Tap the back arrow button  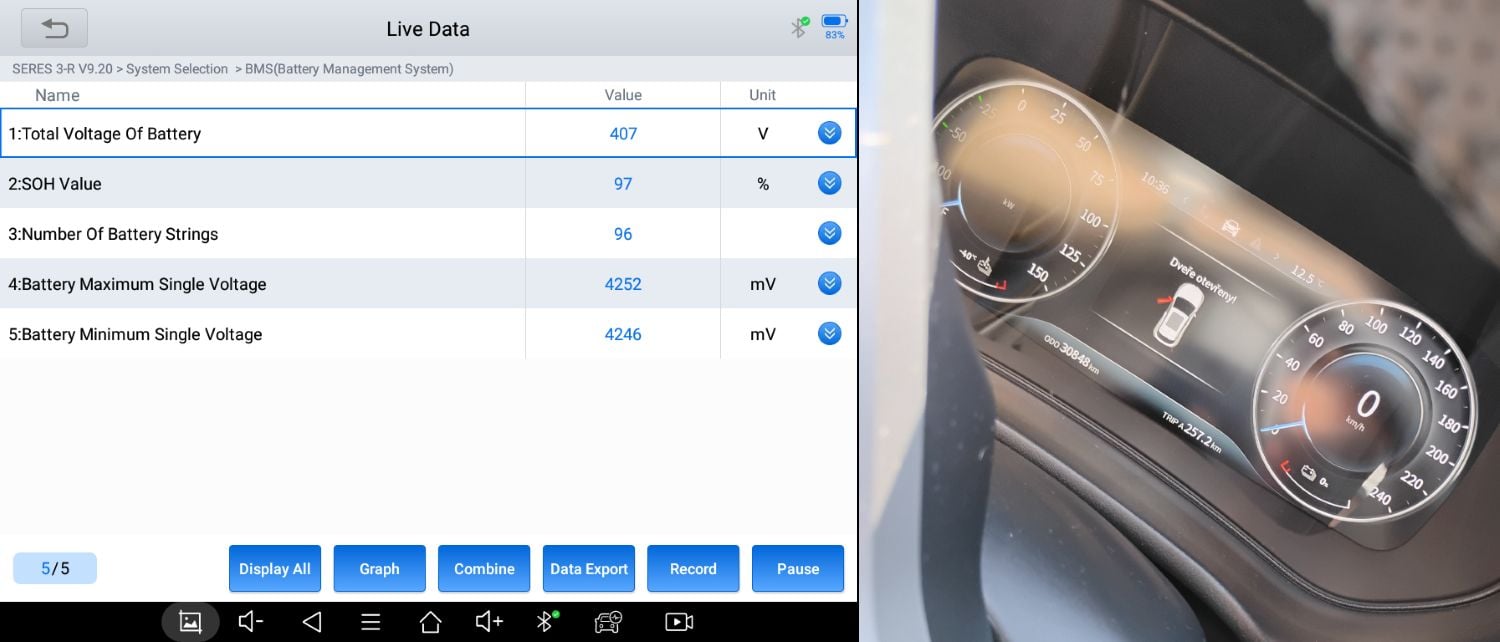click(x=54, y=28)
